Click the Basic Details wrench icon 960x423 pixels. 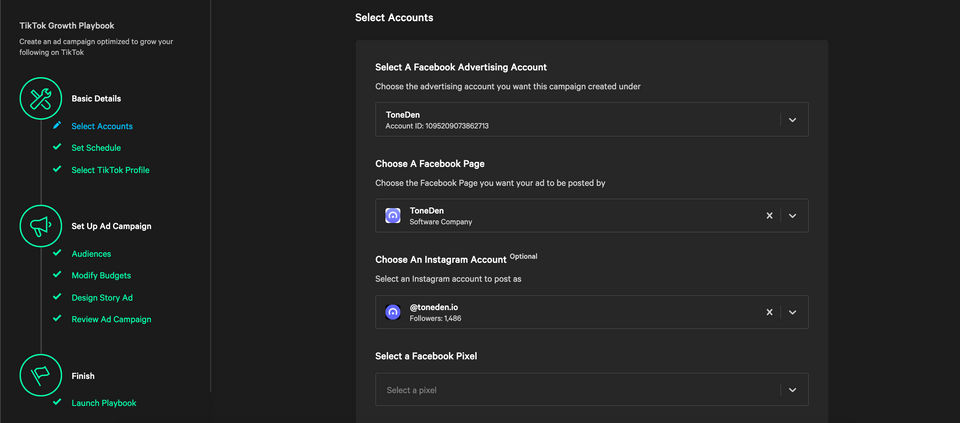coord(41,98)
